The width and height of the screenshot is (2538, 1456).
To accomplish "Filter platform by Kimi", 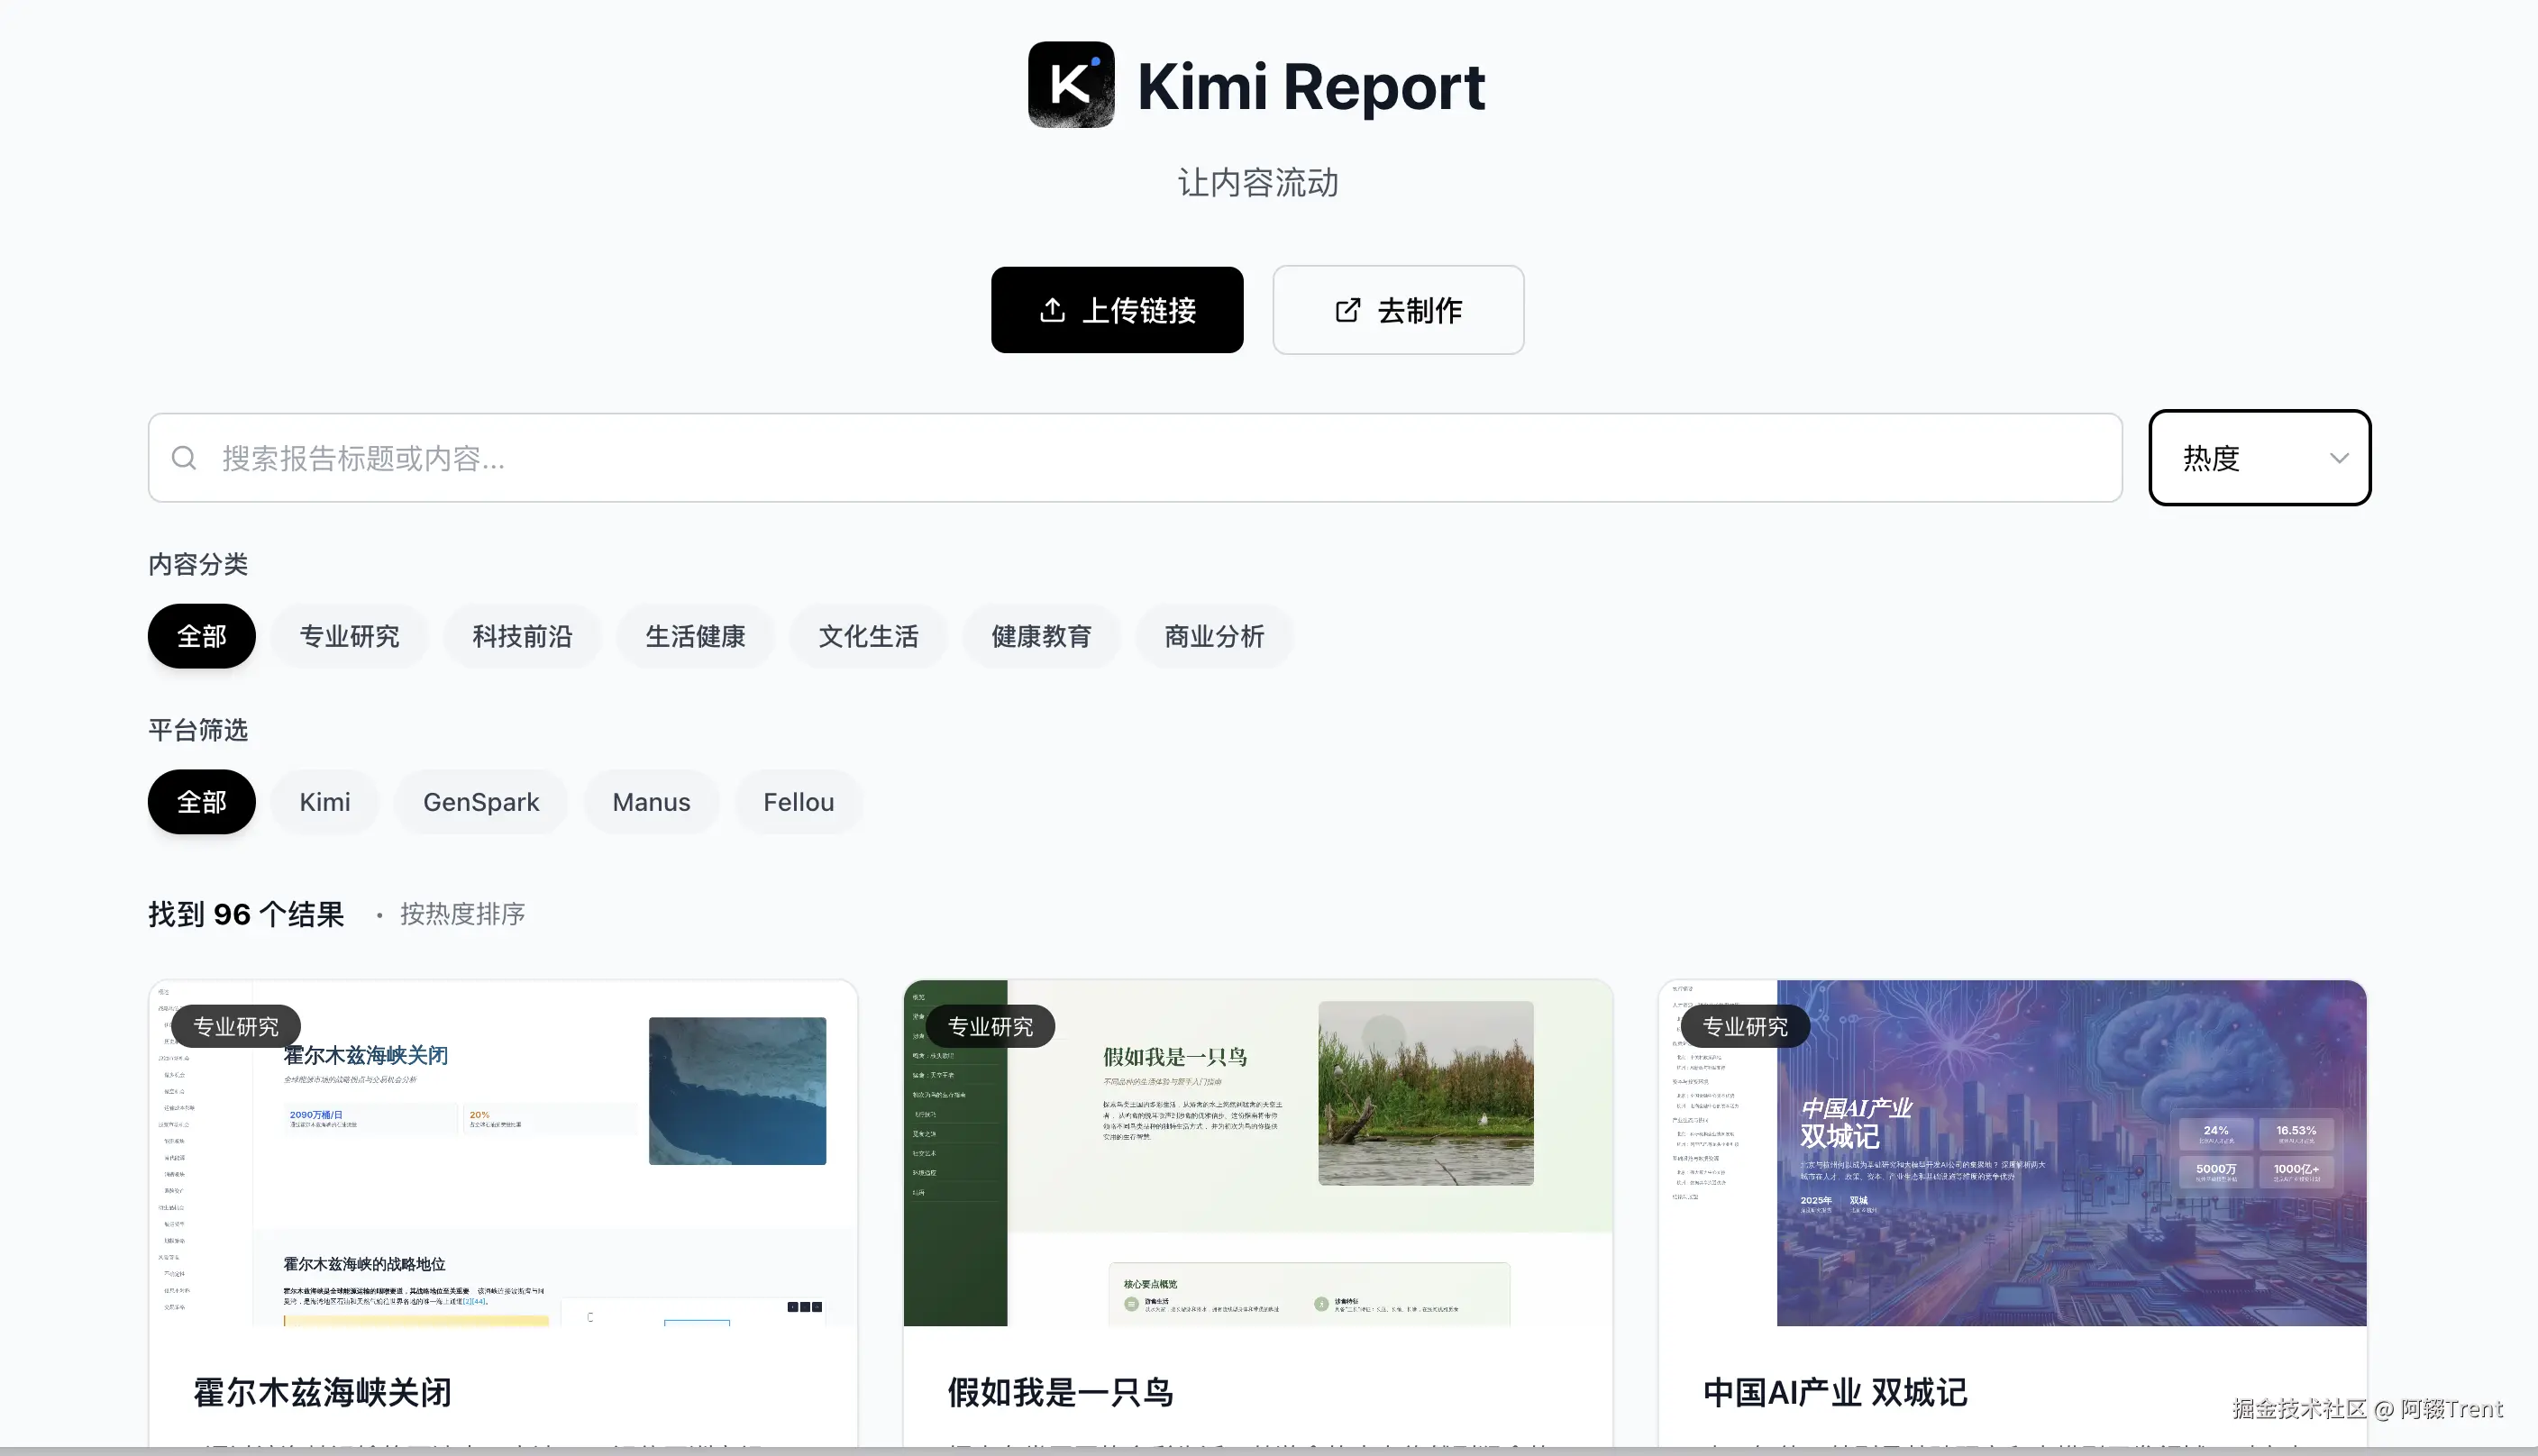I will click(325, 802).
